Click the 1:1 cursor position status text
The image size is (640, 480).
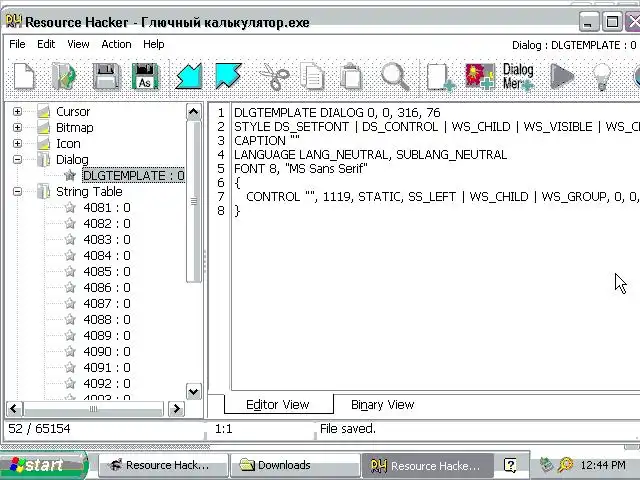pos(224,429)
